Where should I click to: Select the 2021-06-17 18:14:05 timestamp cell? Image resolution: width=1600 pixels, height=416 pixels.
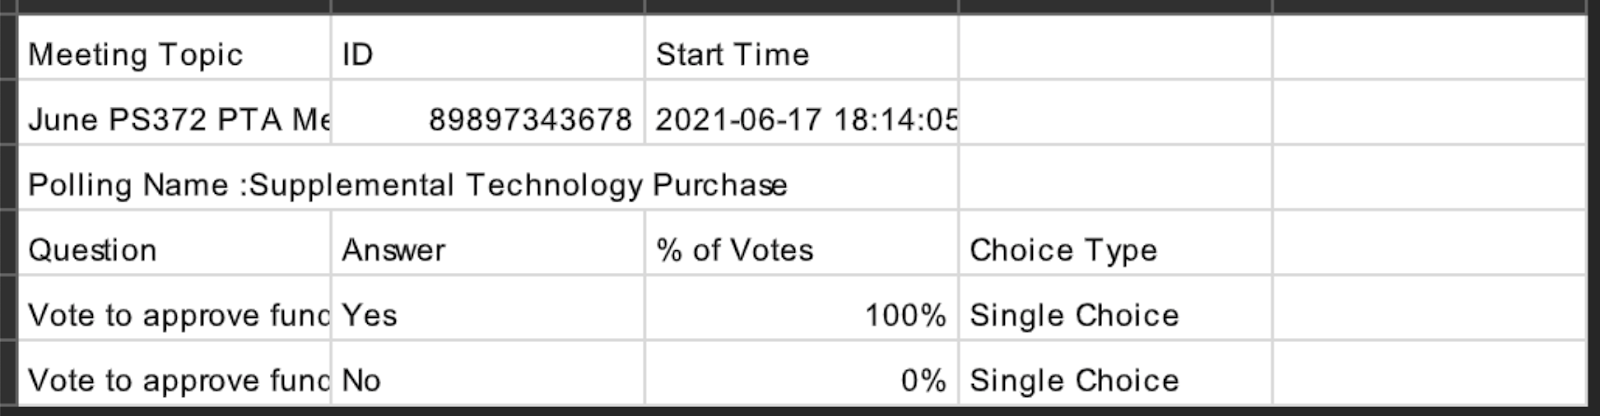tap(801, 112)
